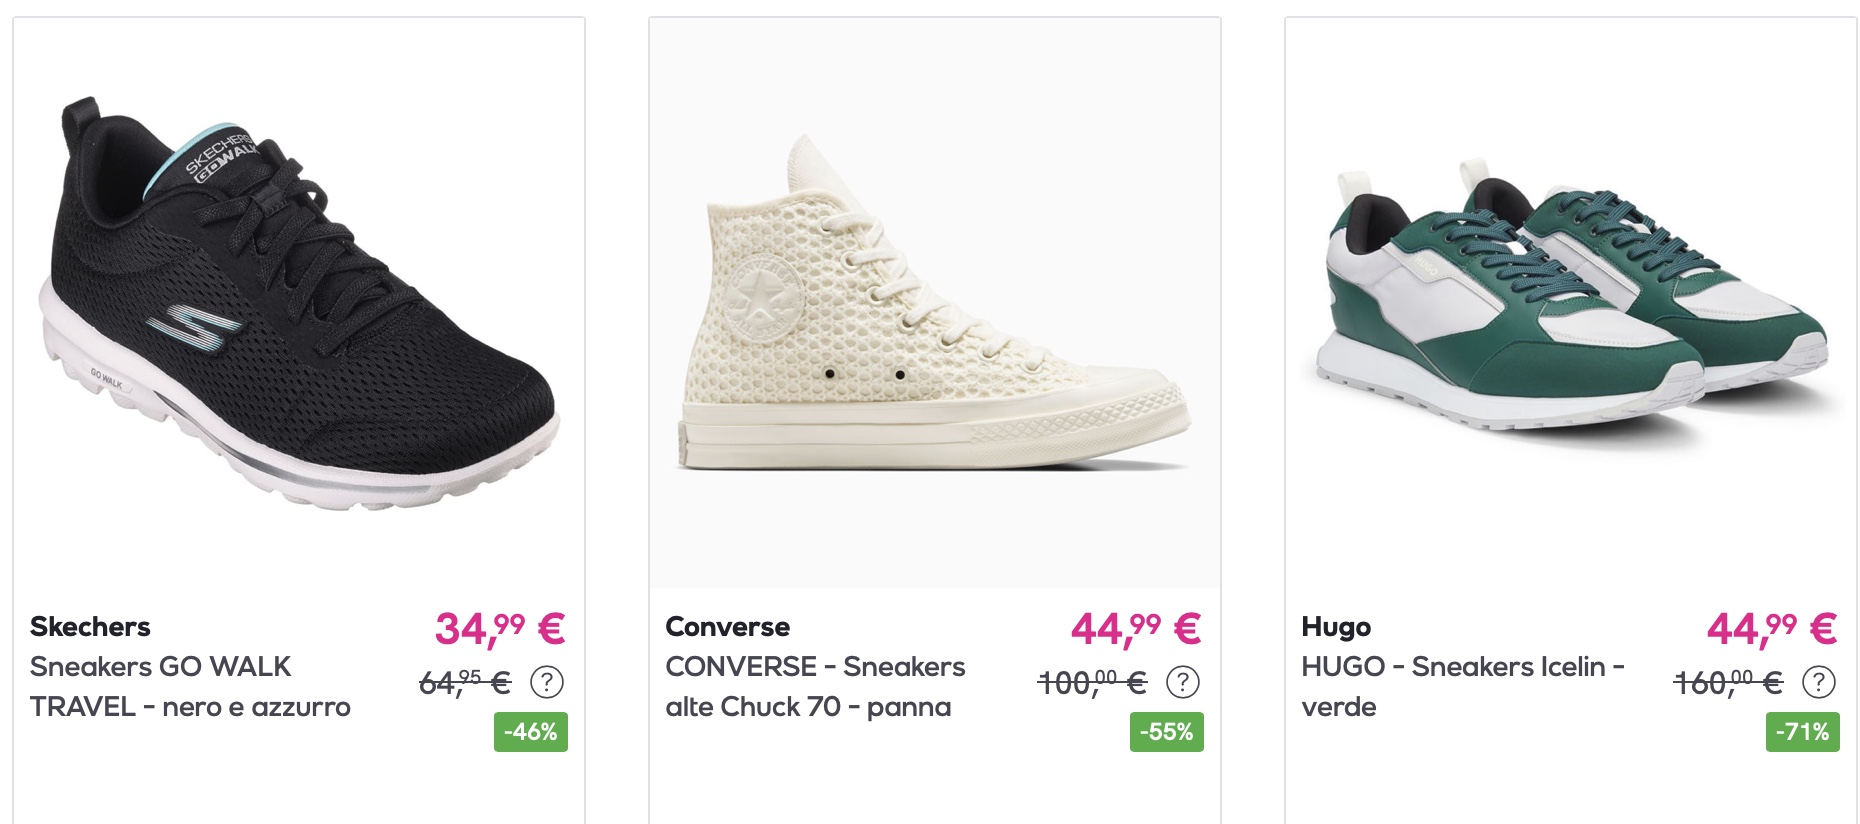The image size is (1860, 824).
Task: Open price info icon for Hugo sneakers
Action: tap(1819, 682)
